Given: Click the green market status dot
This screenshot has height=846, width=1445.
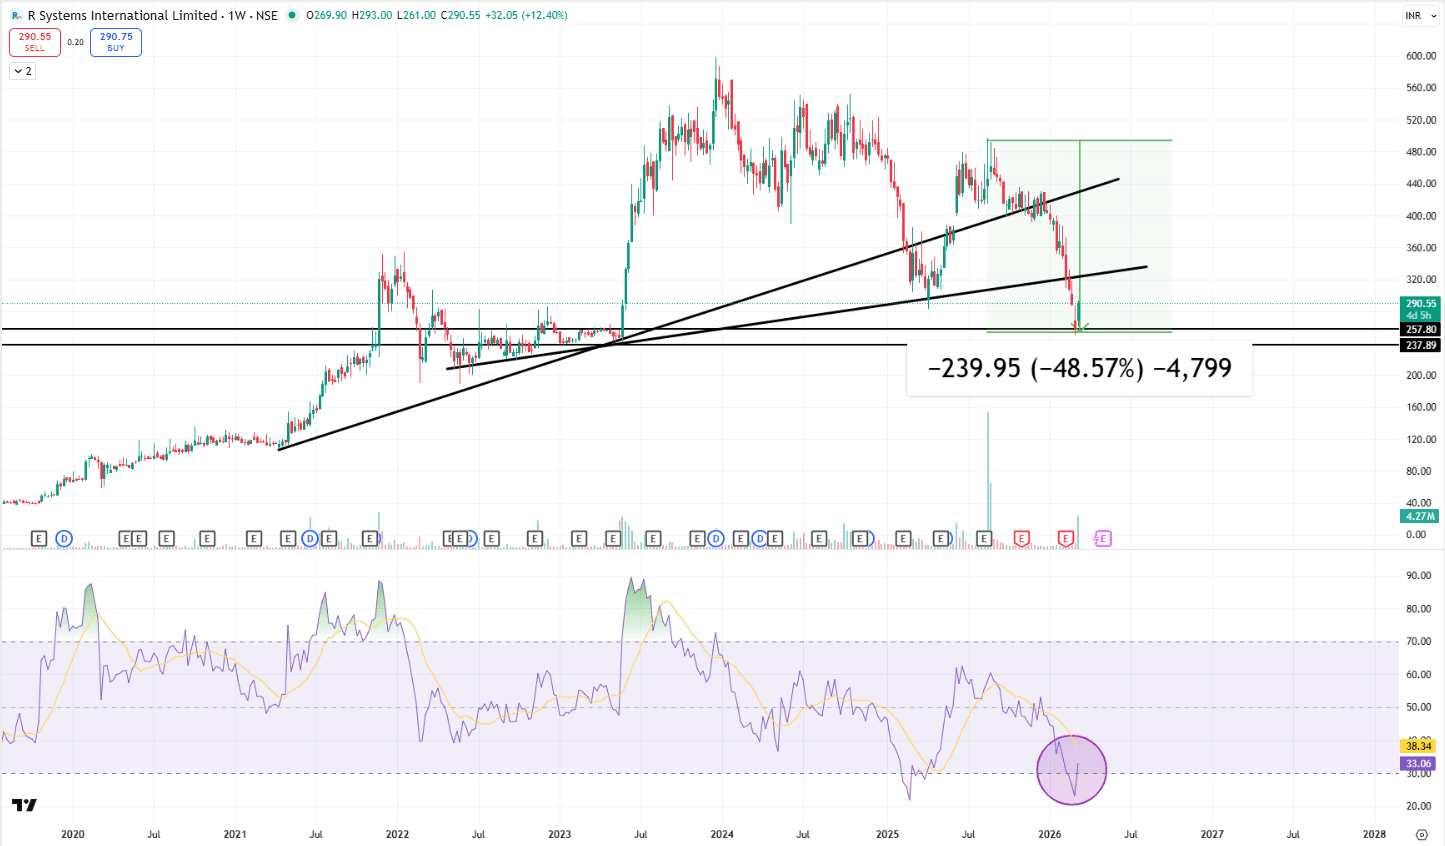Looking at the screenshot, I should point(291,15).
